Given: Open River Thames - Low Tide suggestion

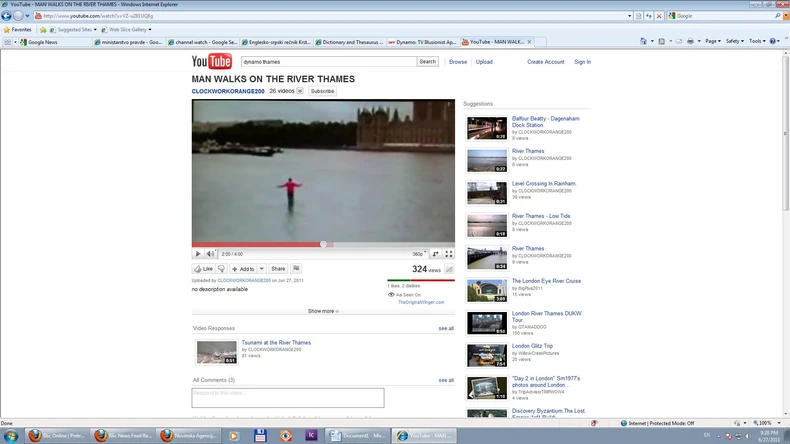Looking at the screenshot, I should point(542,216).
